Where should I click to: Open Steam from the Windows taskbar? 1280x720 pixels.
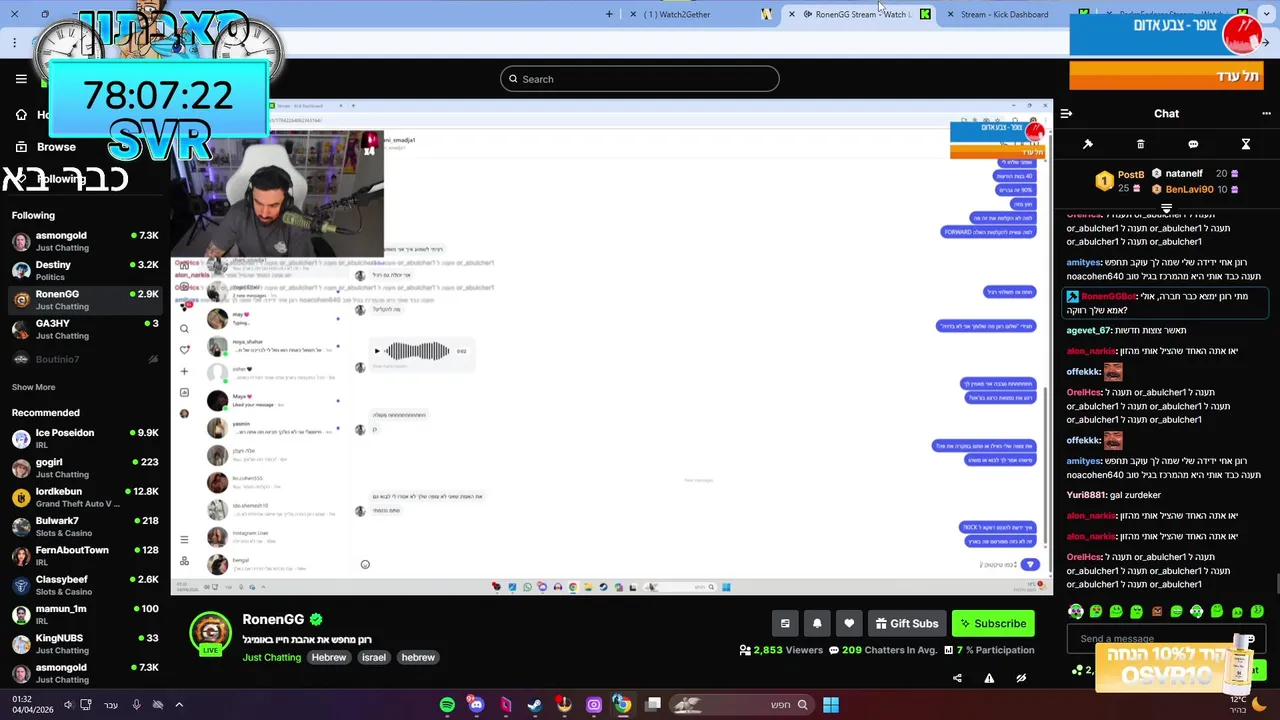535,705
